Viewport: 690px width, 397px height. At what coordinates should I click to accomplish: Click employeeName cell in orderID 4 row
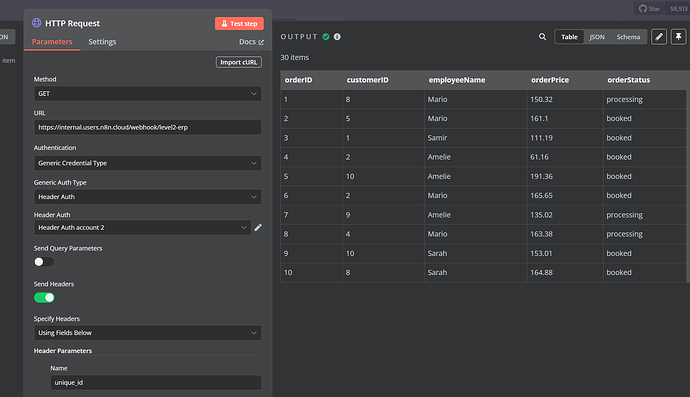click(475, 157)
